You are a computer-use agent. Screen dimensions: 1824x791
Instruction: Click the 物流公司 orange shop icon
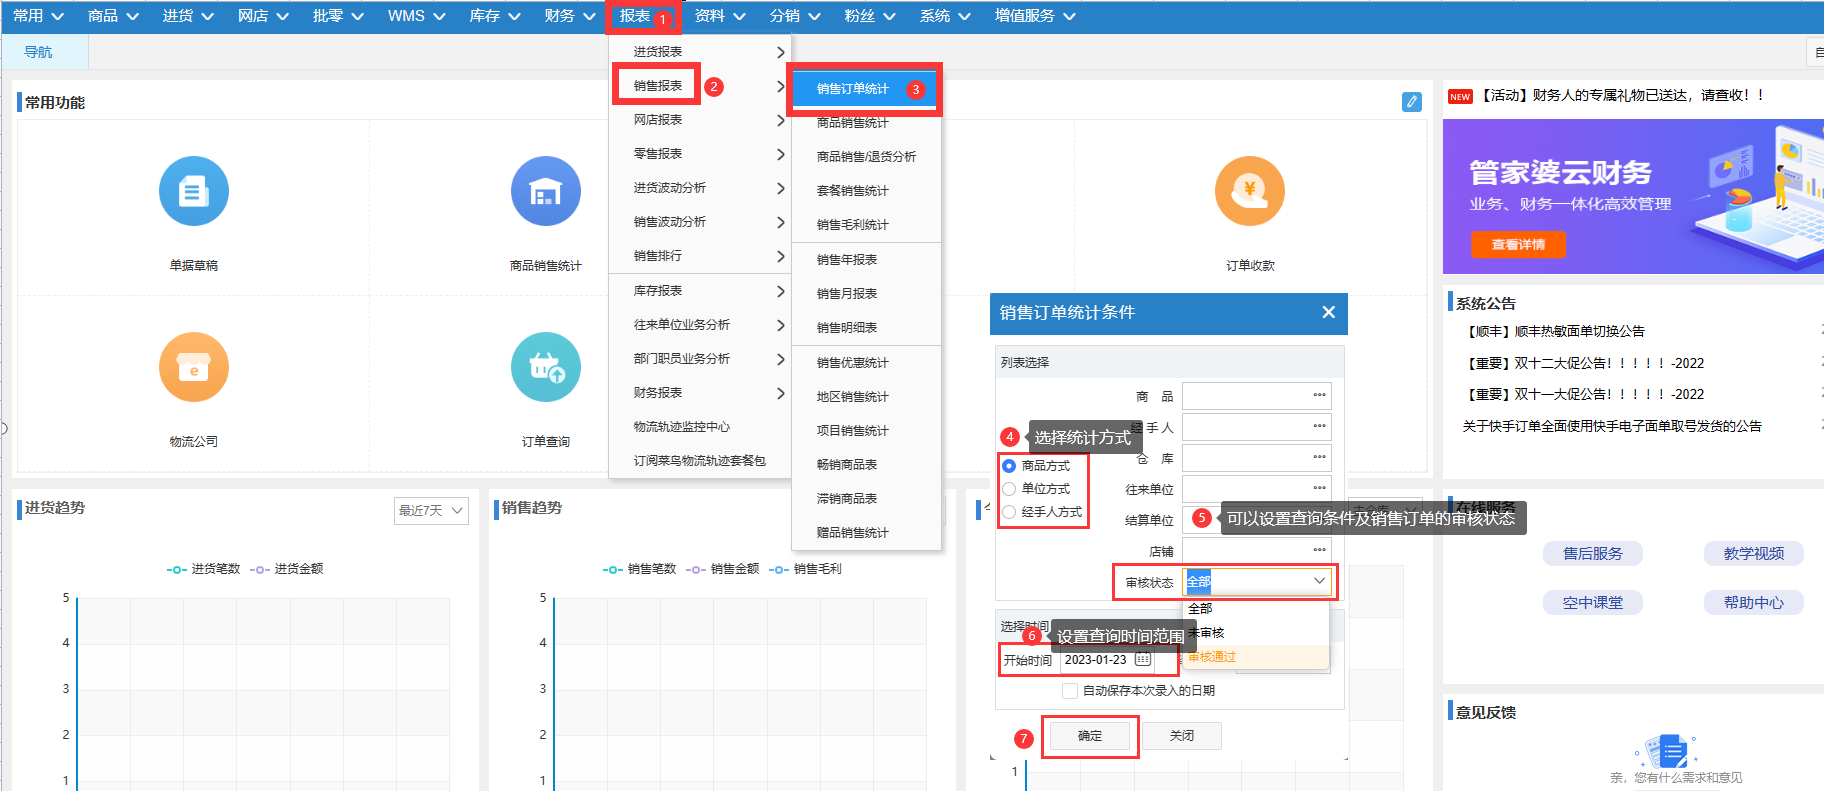[x=193, y=367]
